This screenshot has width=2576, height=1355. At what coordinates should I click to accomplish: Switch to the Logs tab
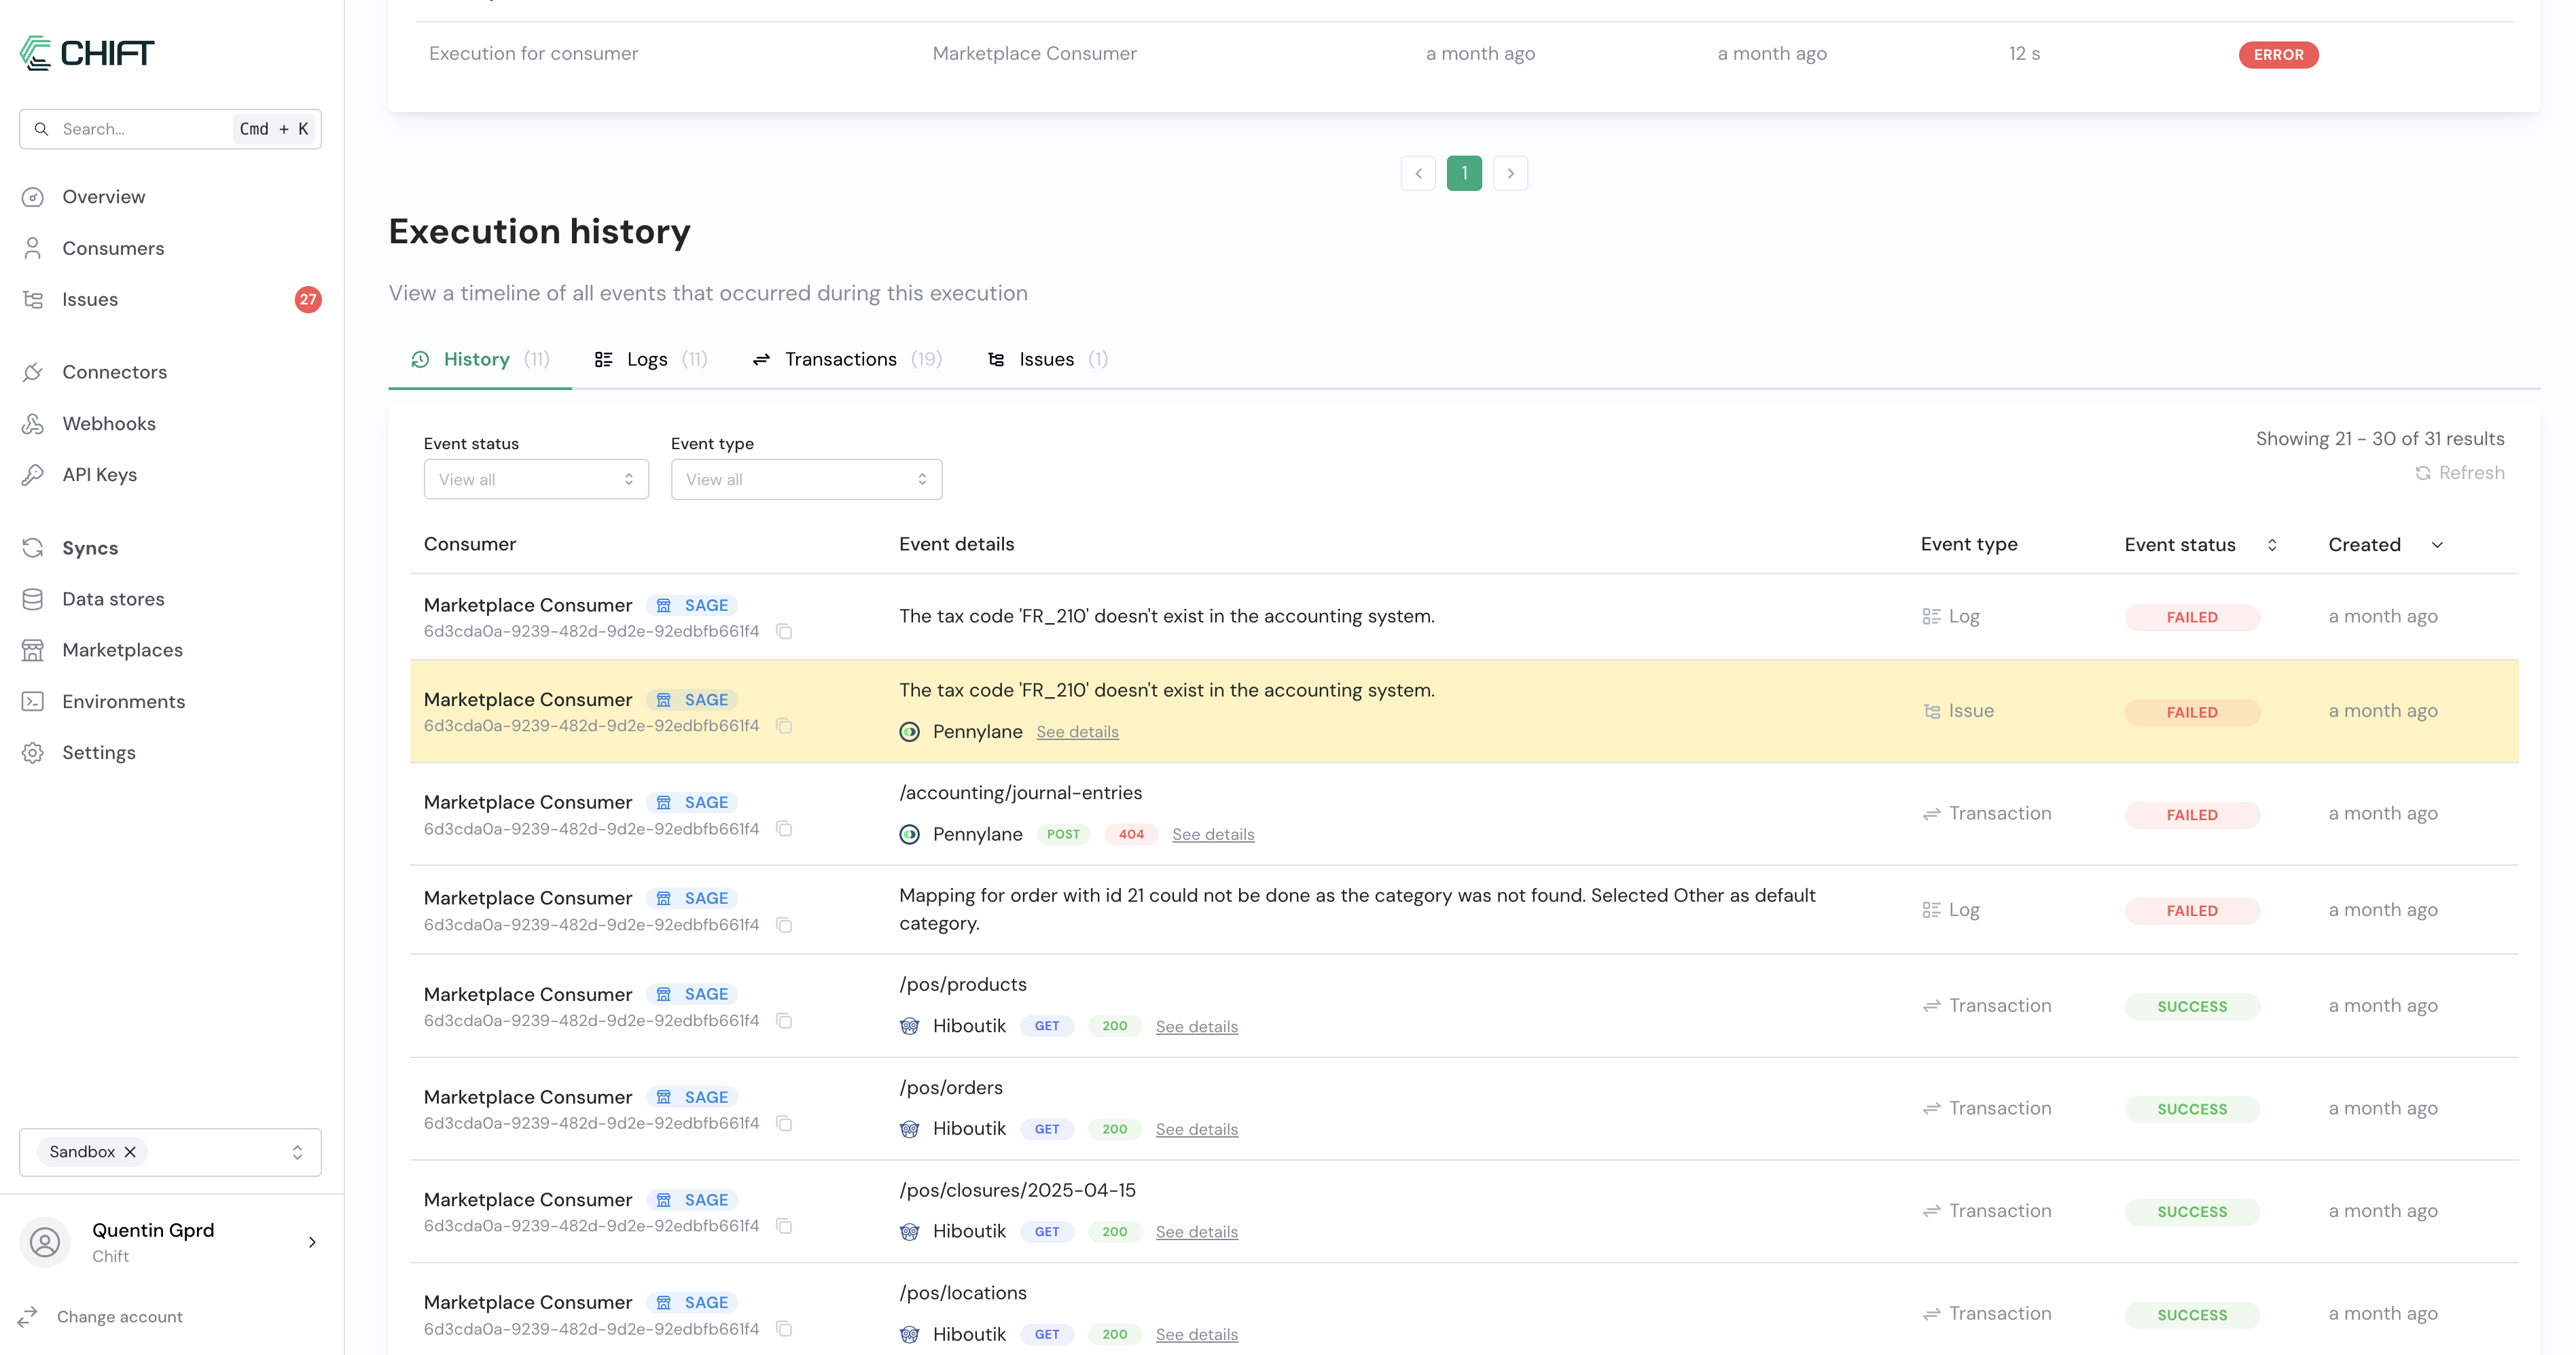pos(646,360)
